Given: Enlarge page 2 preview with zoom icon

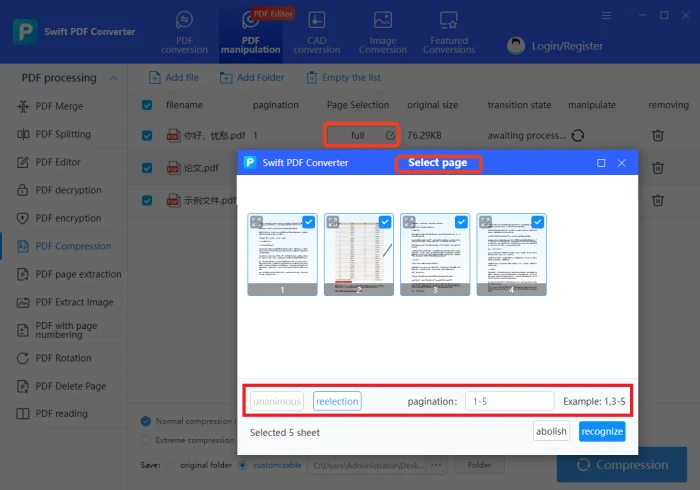Looking at the screenshot, I should point(333,222).
